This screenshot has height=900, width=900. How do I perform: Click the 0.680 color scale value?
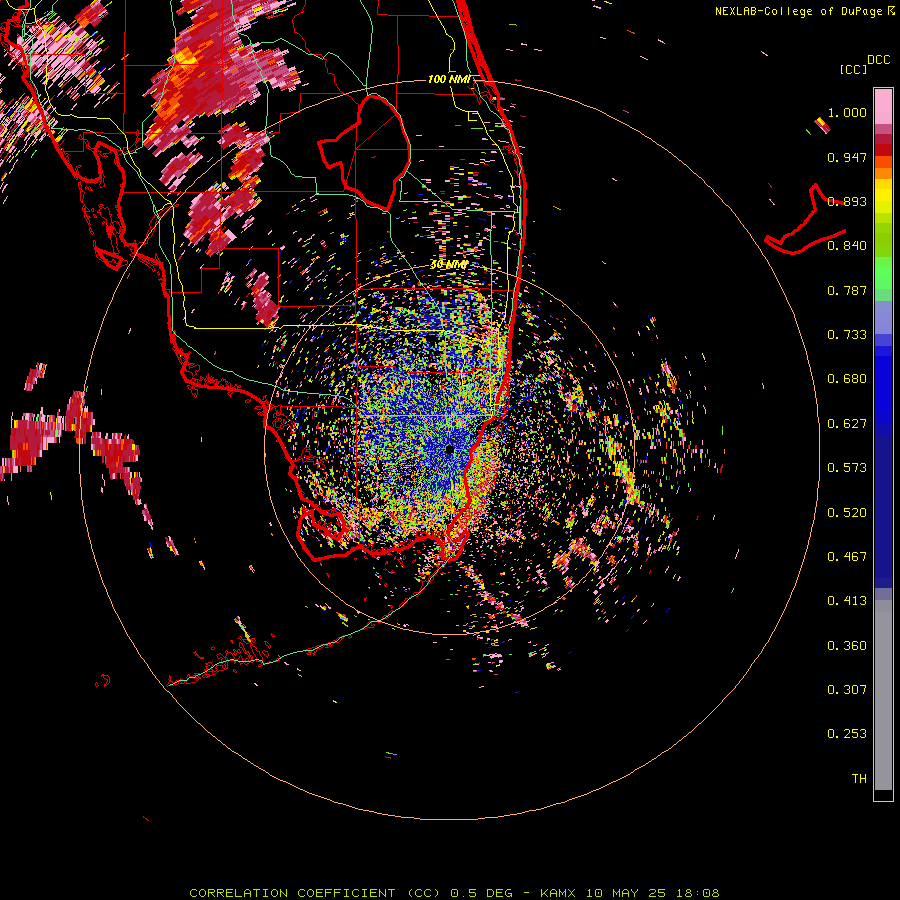pos(847,379)
